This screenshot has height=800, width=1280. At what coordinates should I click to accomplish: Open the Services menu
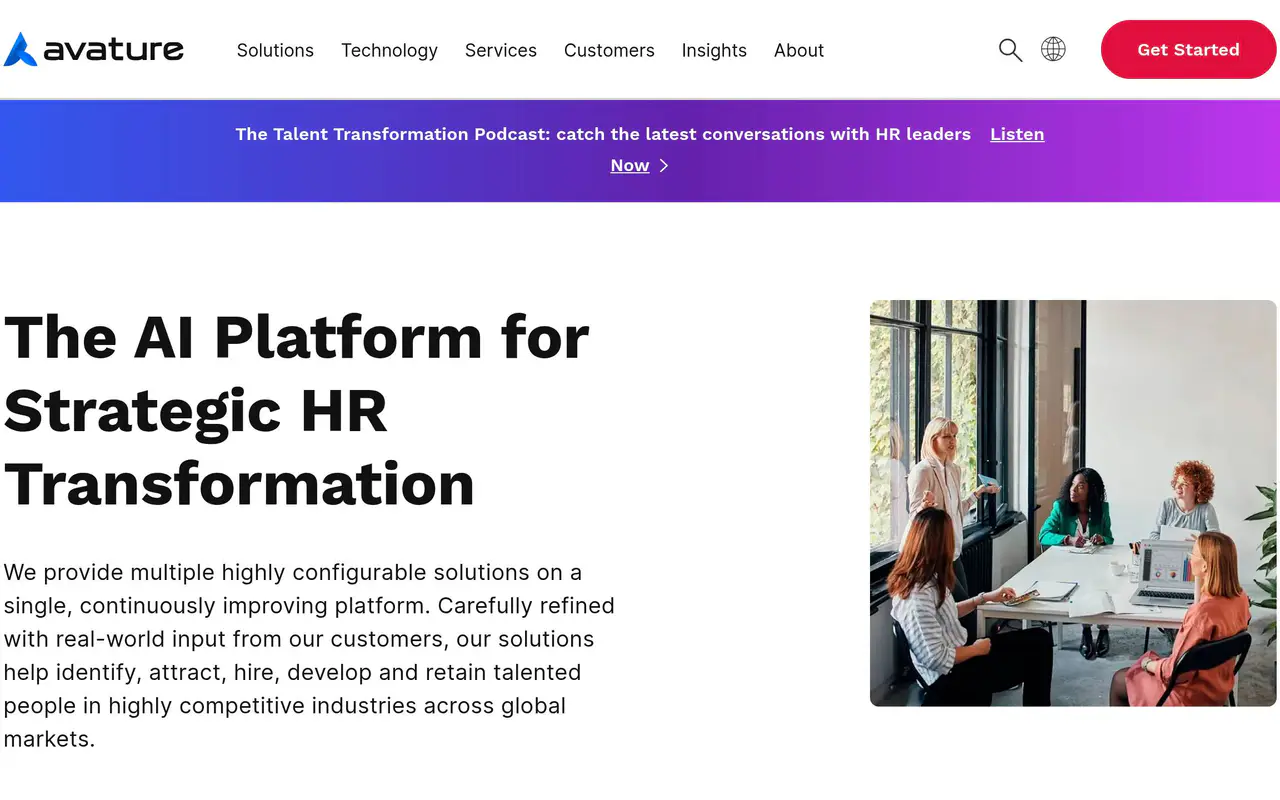[501, 50]
